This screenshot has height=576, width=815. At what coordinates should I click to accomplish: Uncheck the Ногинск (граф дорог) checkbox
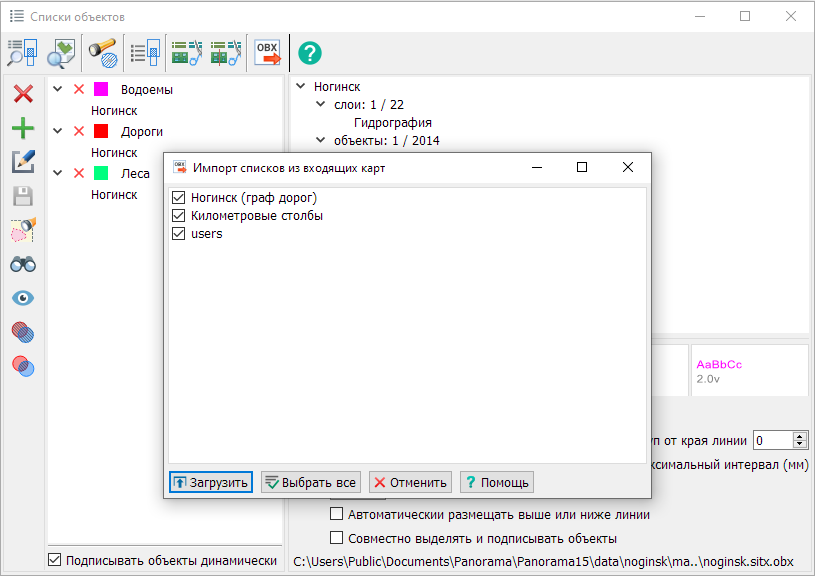coord(179,198)
